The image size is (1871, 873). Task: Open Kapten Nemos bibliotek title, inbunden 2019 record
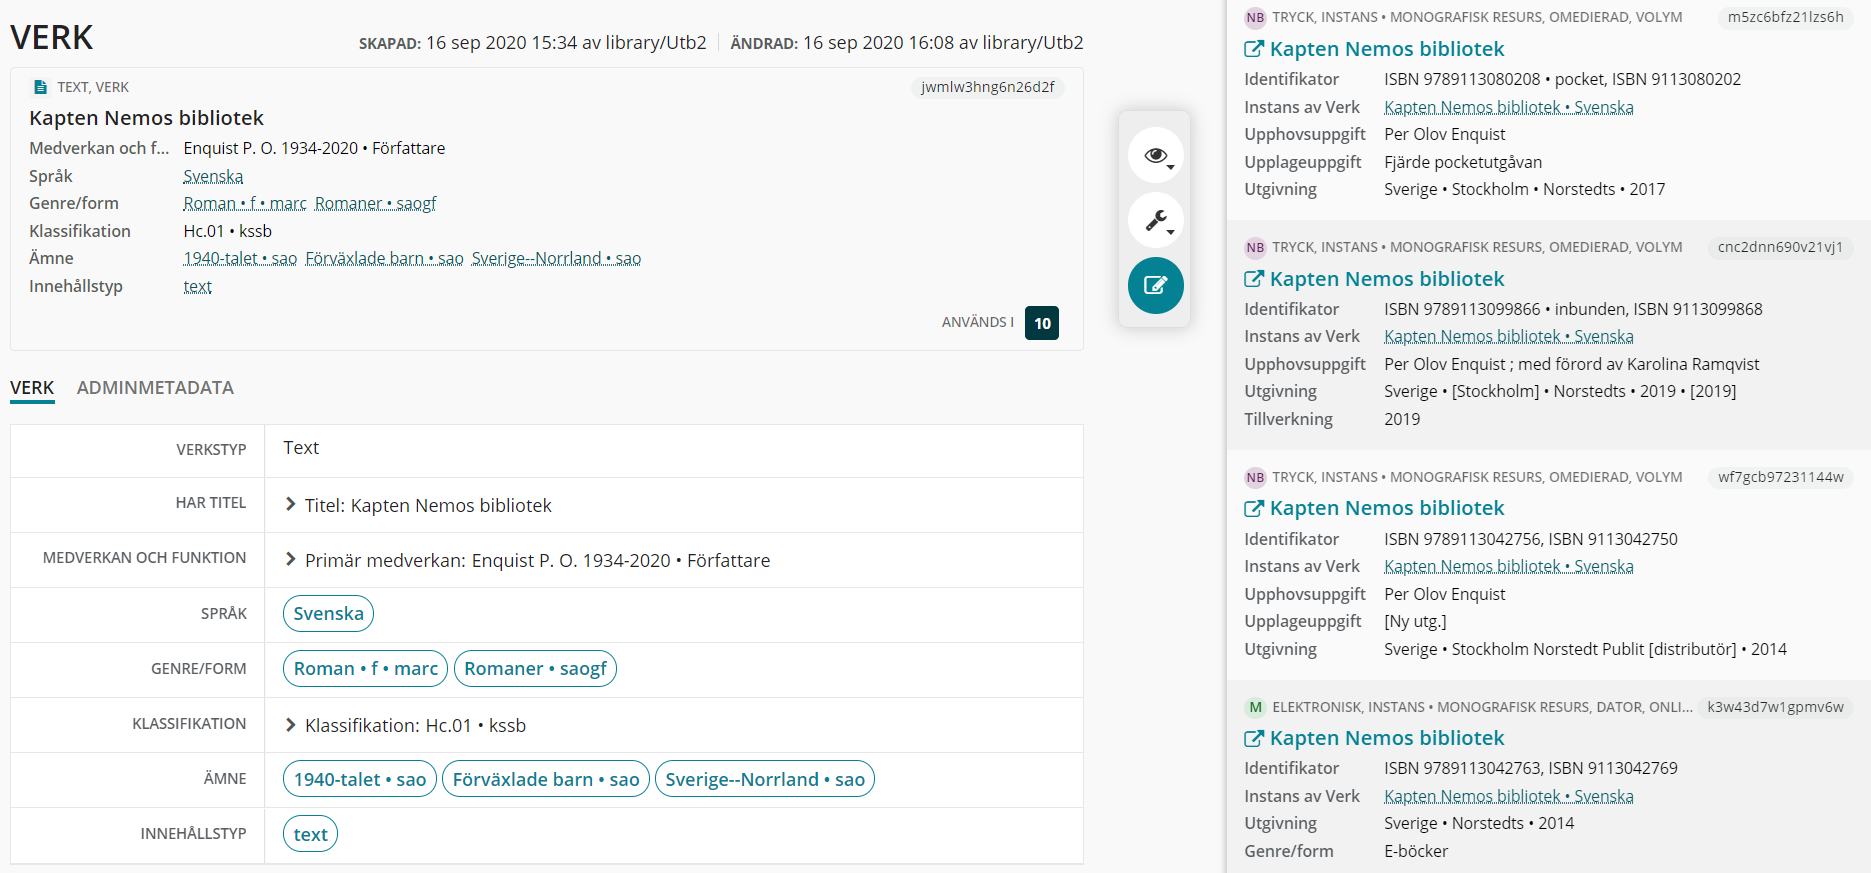click(1387, 279)
